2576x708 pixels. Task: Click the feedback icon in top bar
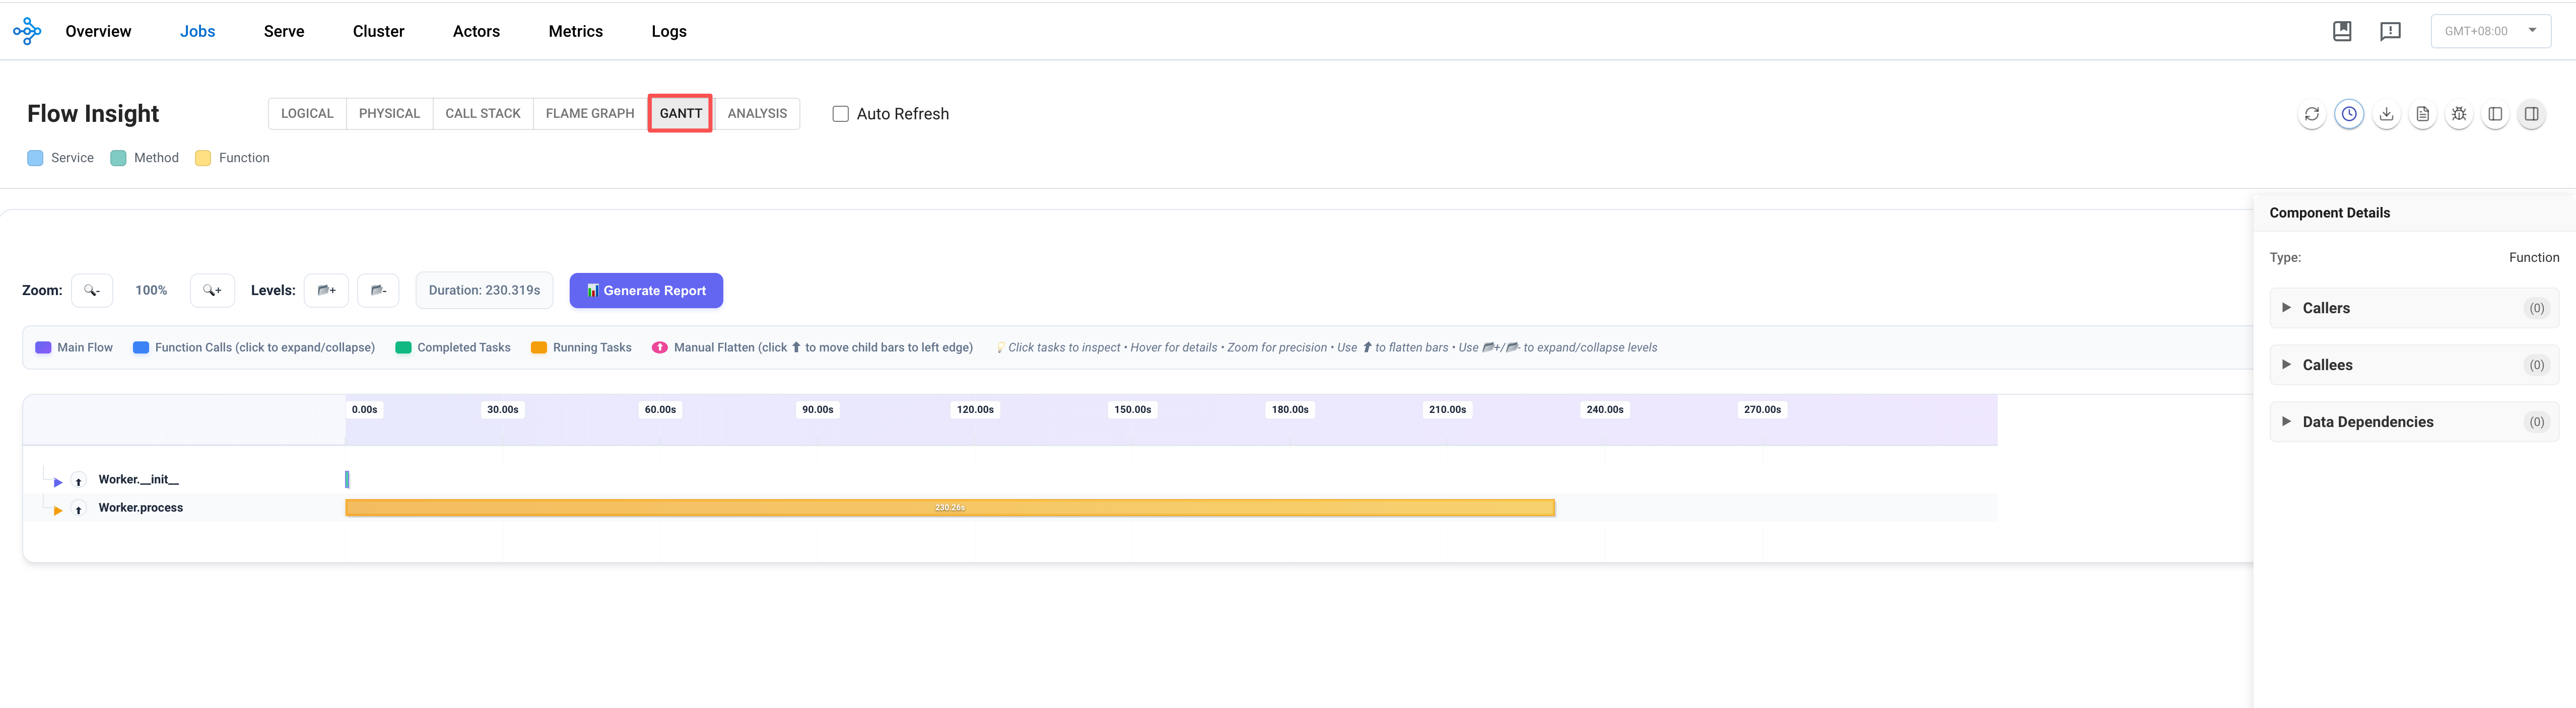(x=2390, y=31)
